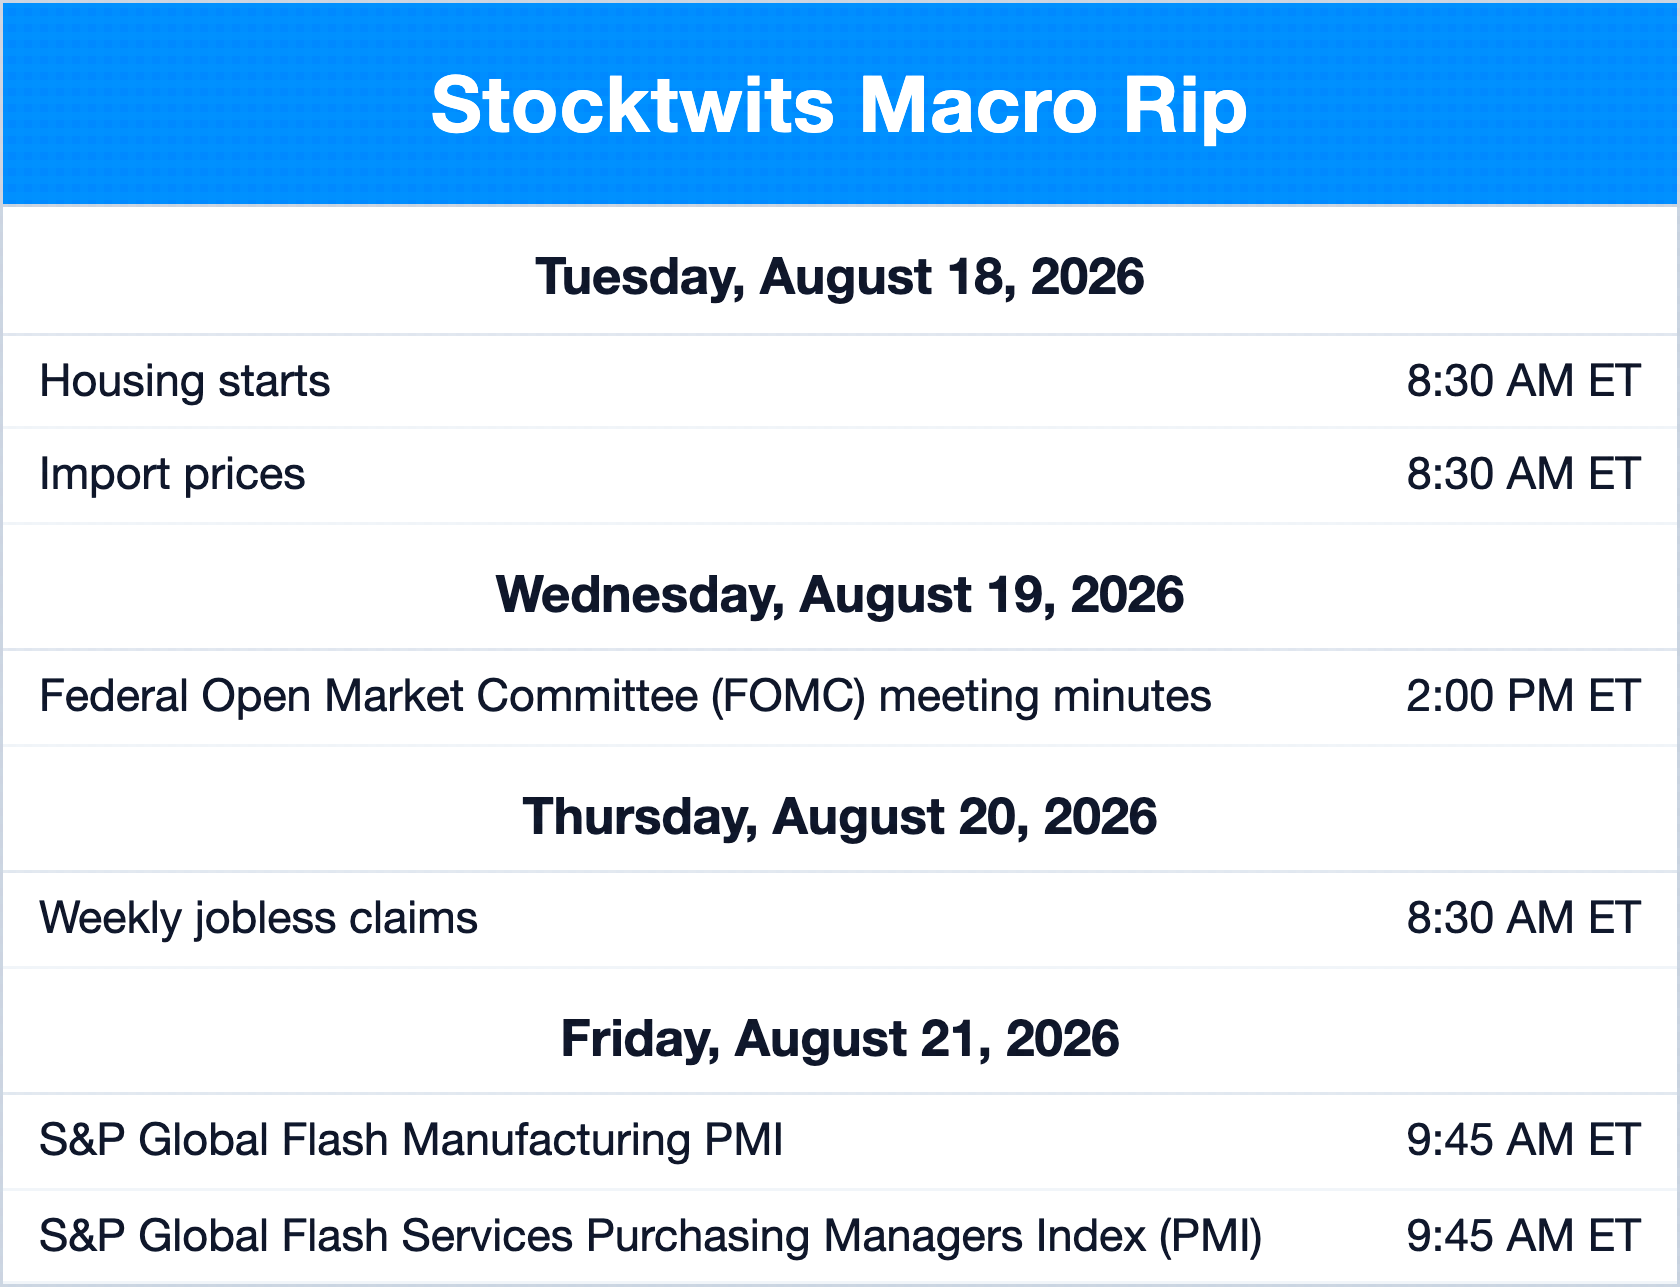
Task: Select the Thursday, August 20, 2026 heading
Action: 839,817
